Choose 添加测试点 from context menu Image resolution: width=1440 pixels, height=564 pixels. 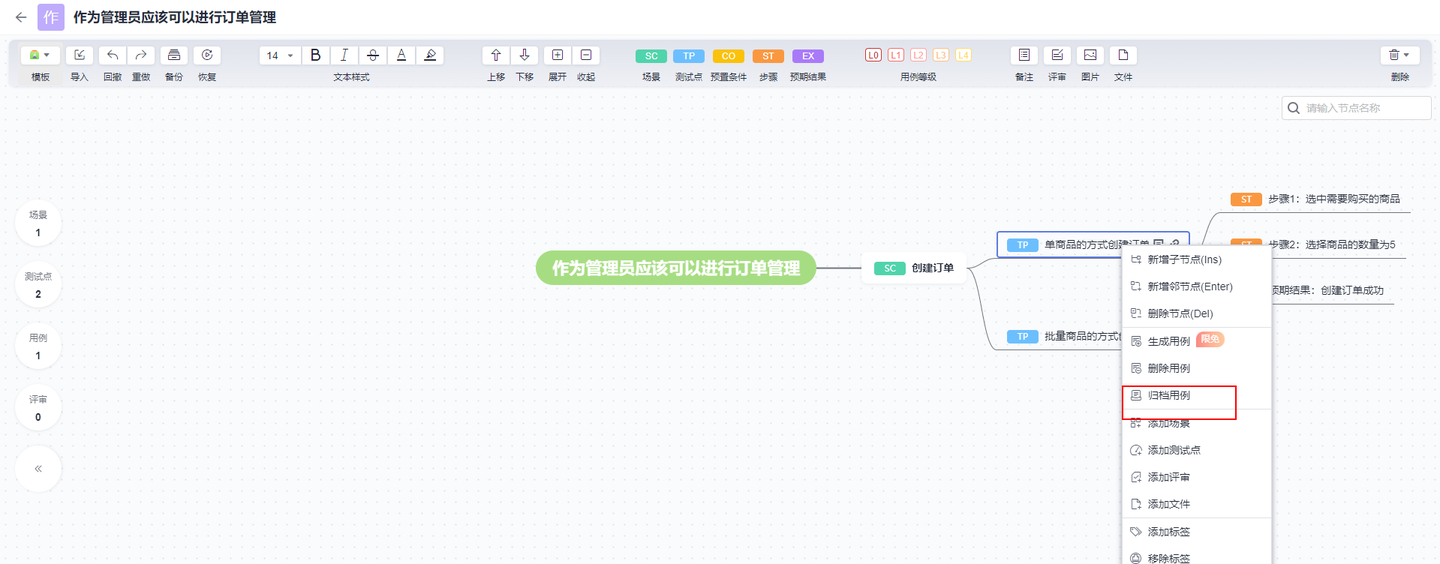coord(1197,450)
